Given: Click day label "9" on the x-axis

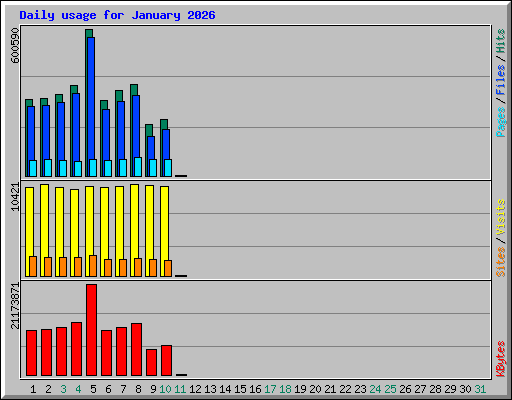Looking at the screenshot, I should pyautogui.click(x=153, y=389).
